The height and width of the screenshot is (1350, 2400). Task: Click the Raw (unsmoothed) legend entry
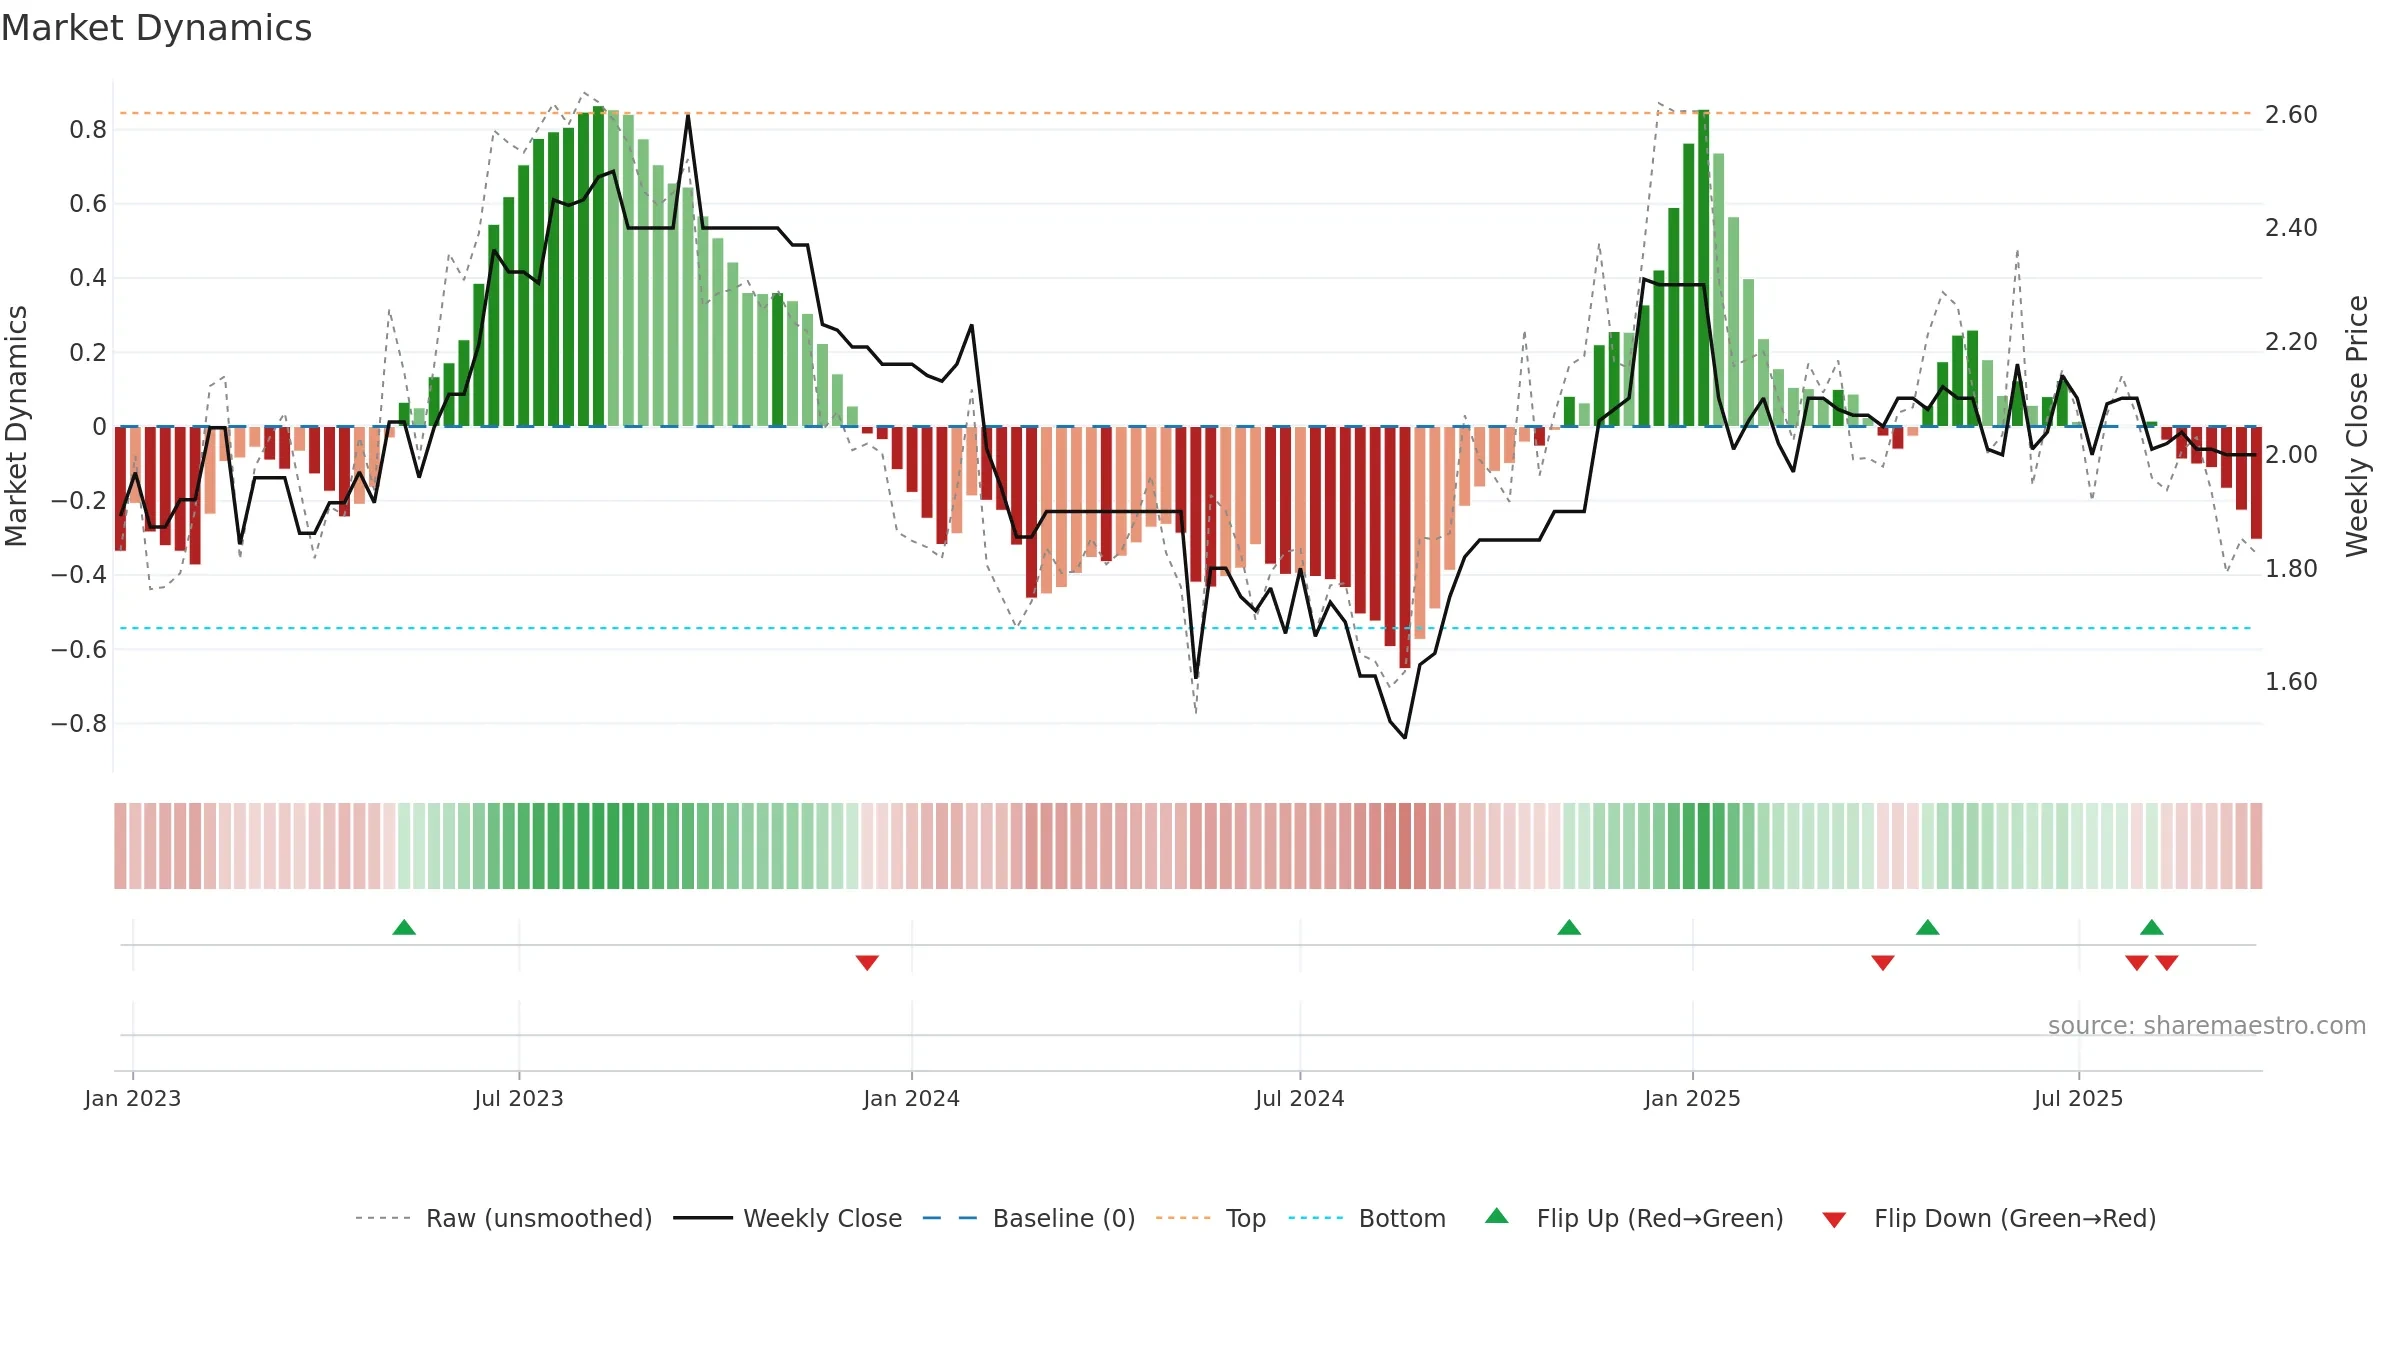[503, 1218]
